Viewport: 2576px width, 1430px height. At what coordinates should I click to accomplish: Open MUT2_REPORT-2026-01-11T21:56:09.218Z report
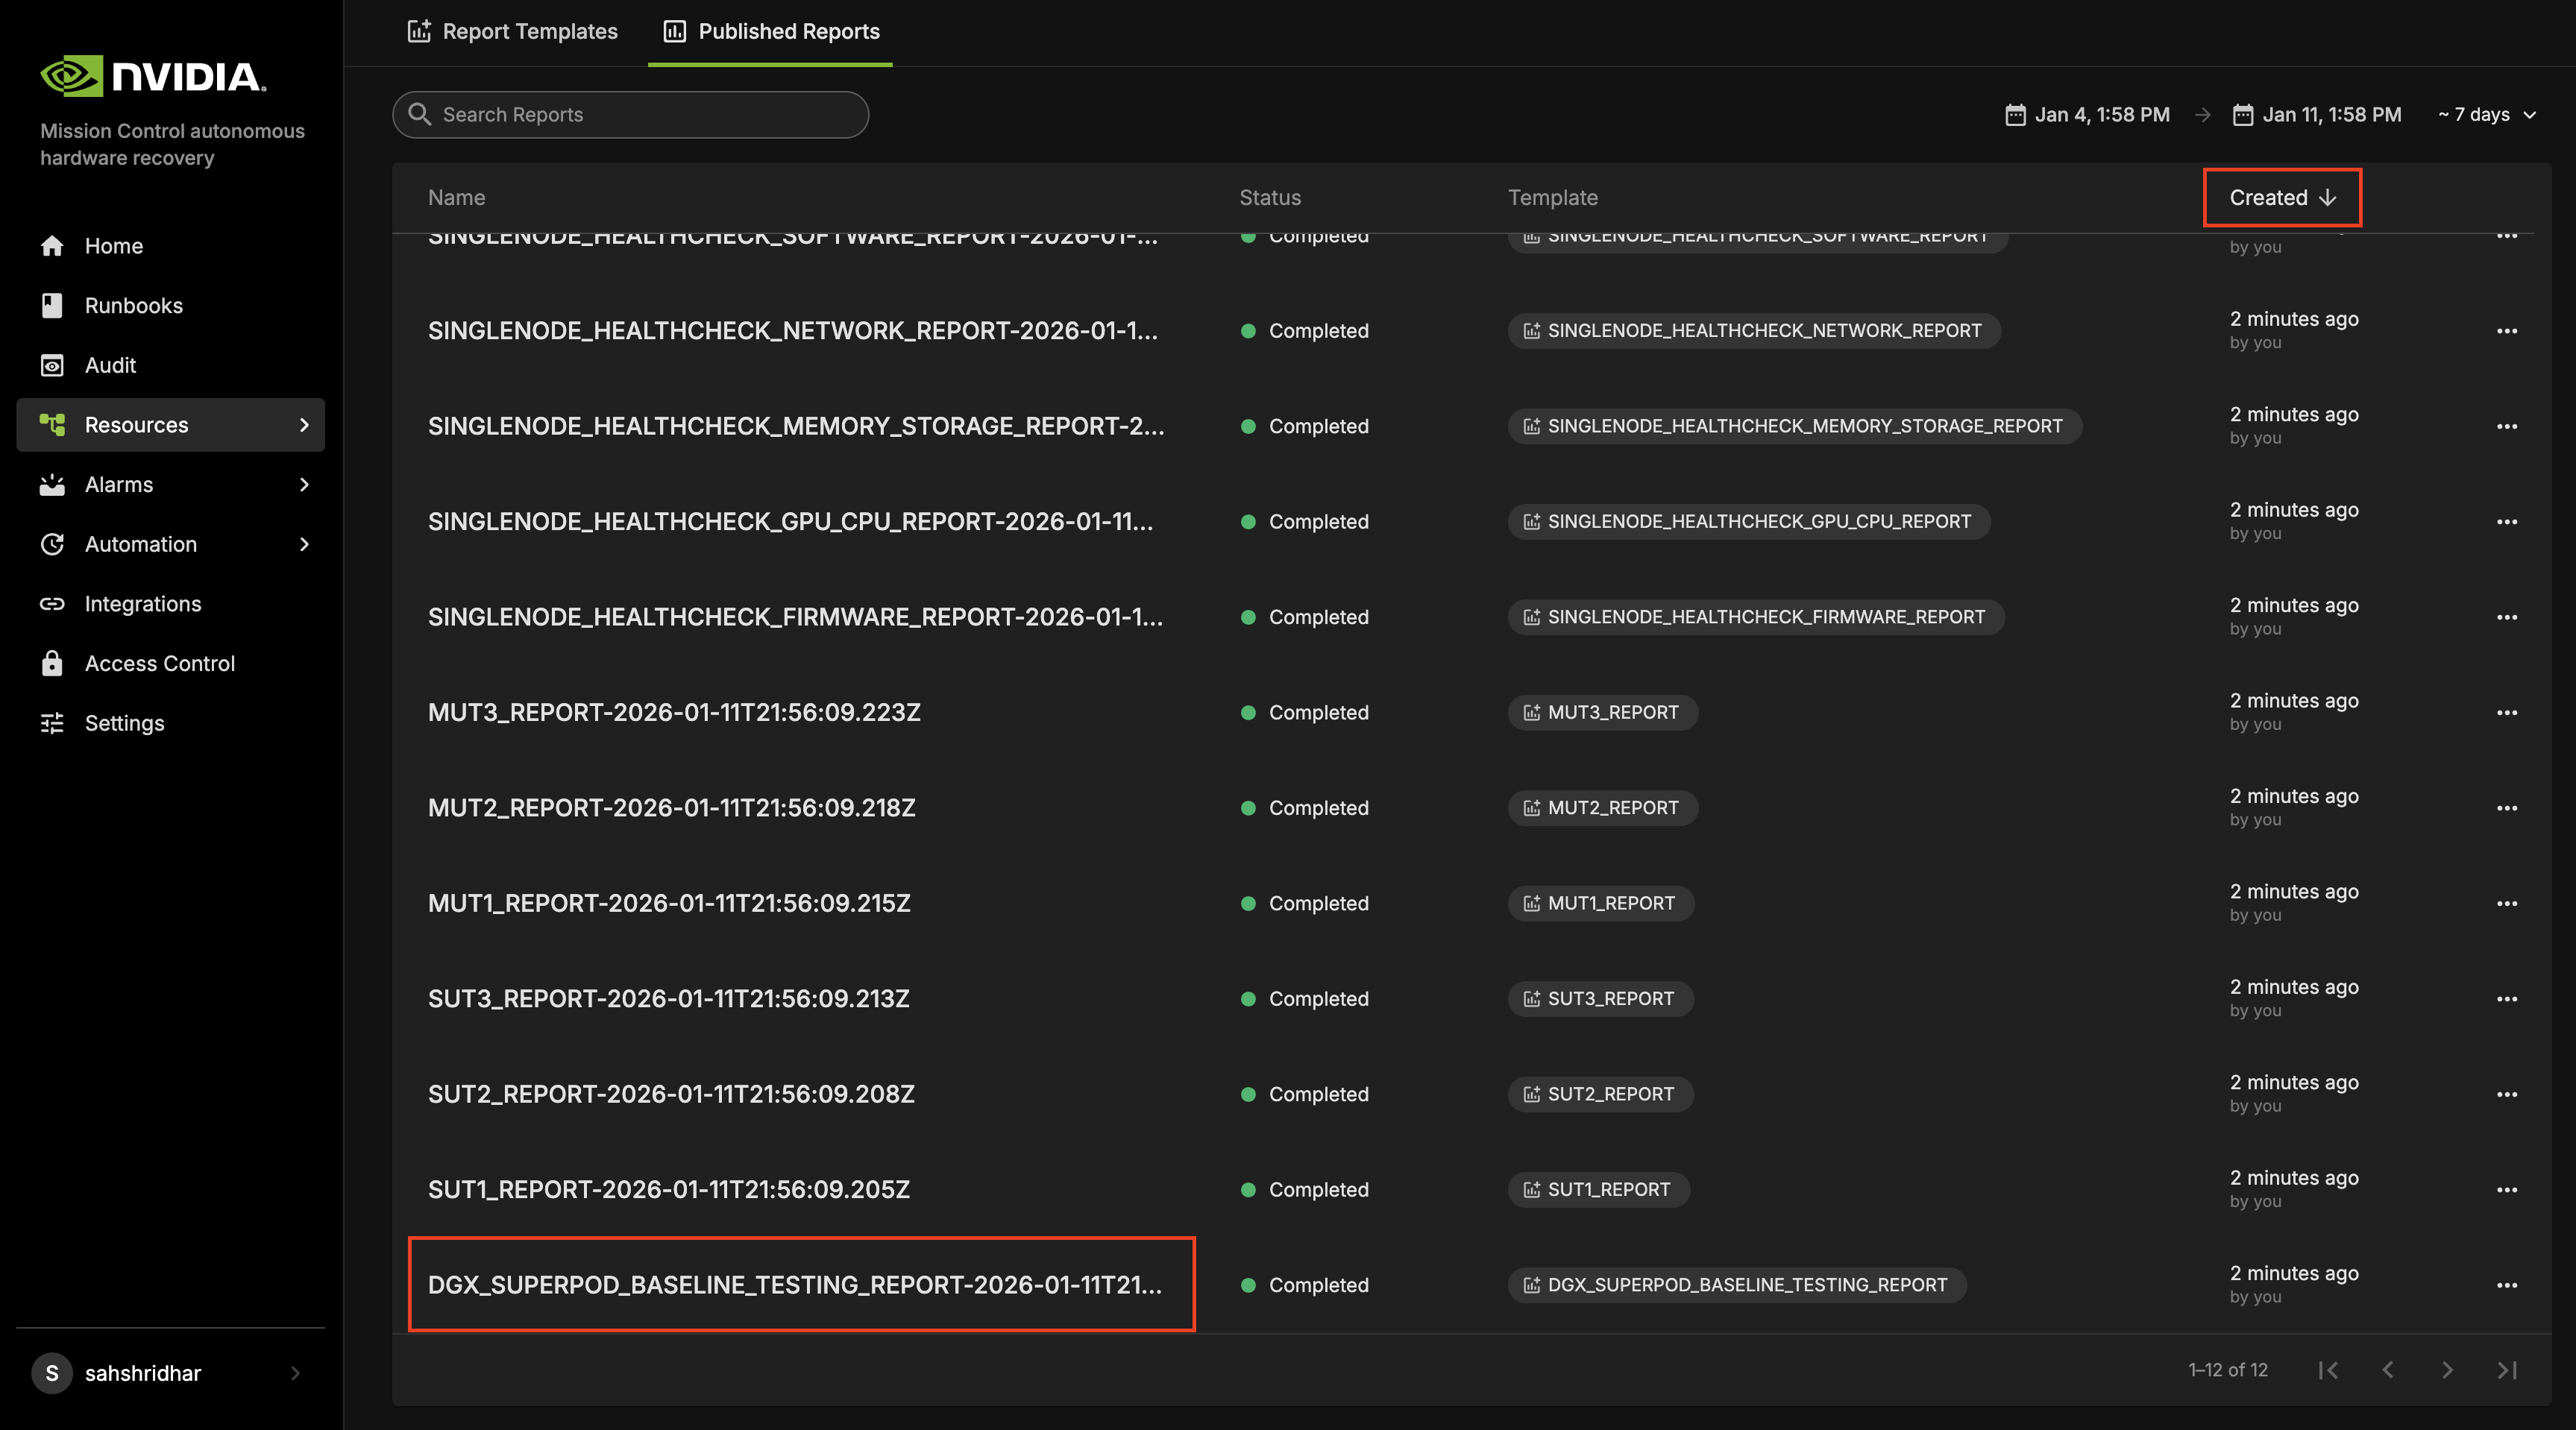coord(672,808)
